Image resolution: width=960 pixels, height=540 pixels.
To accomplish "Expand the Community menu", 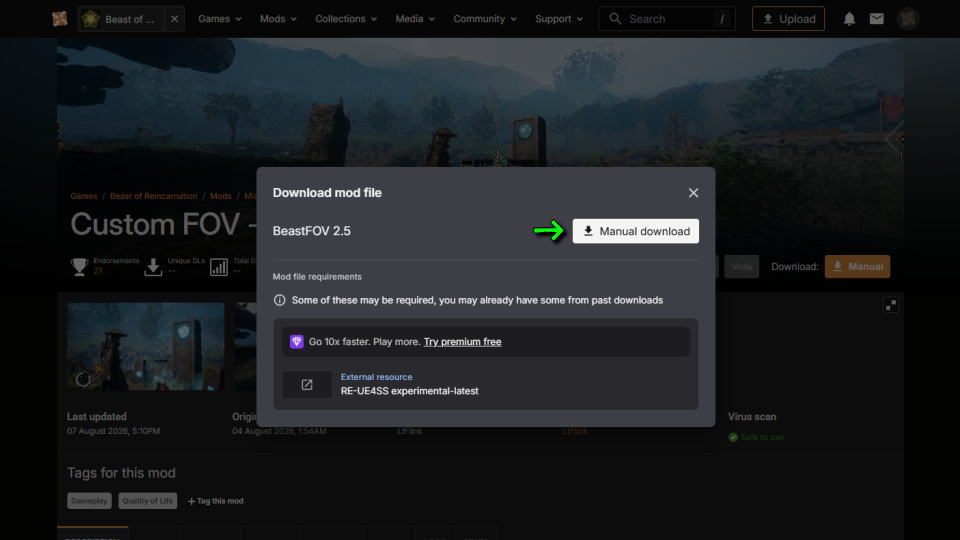I will pyautogui.click(x=485, y=19).
